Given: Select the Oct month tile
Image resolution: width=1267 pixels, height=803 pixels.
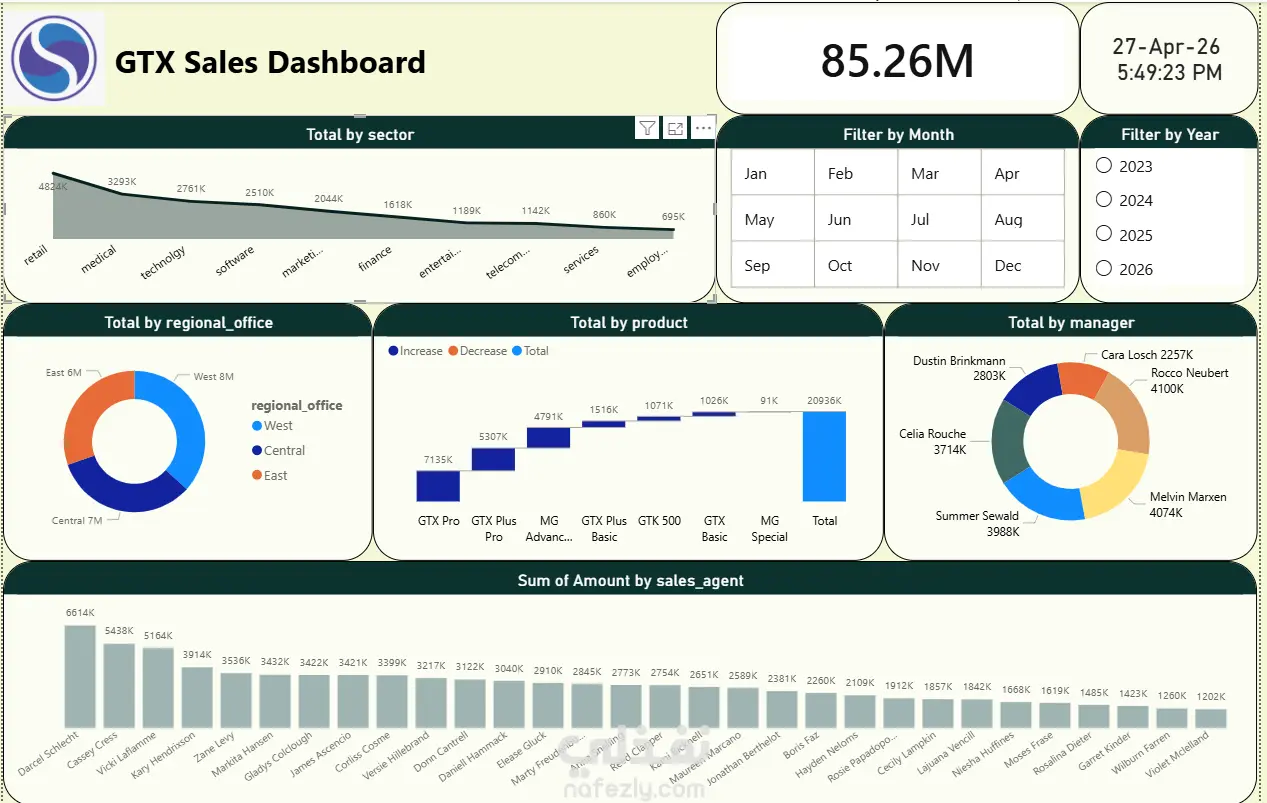Looking at the screenshot, I should tap(856, 265).
